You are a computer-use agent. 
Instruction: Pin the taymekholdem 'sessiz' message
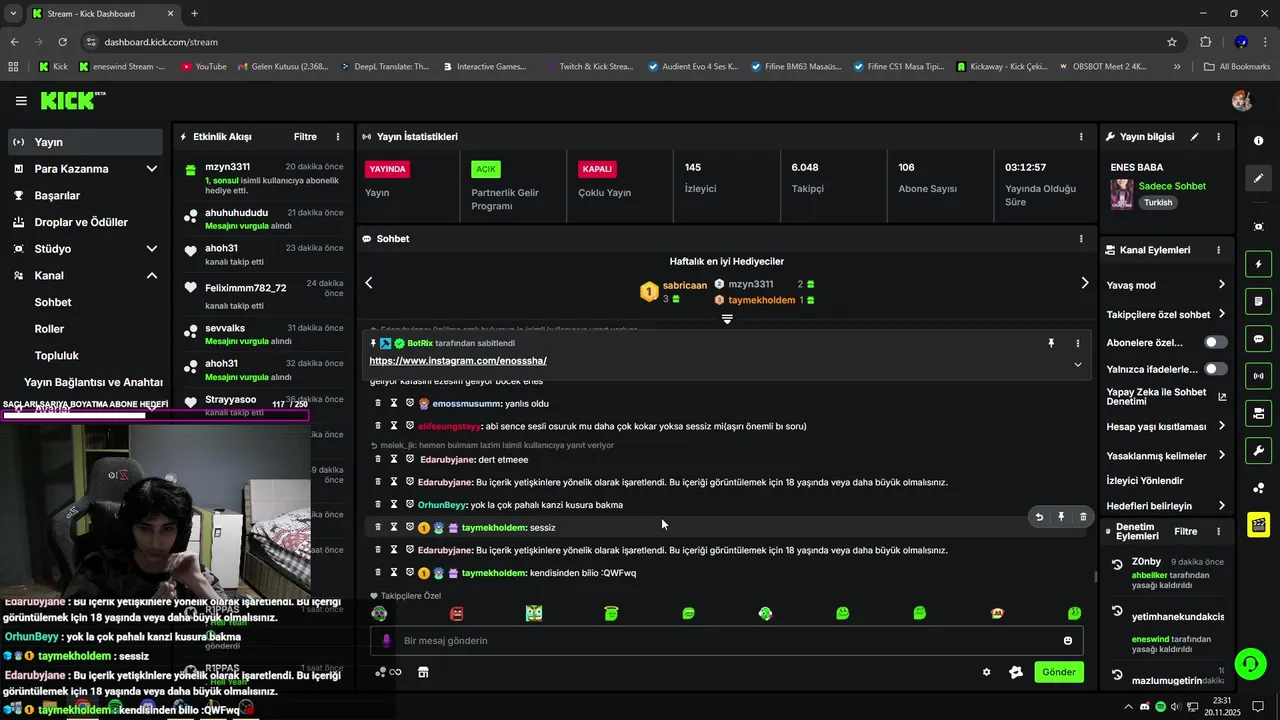1061,517
